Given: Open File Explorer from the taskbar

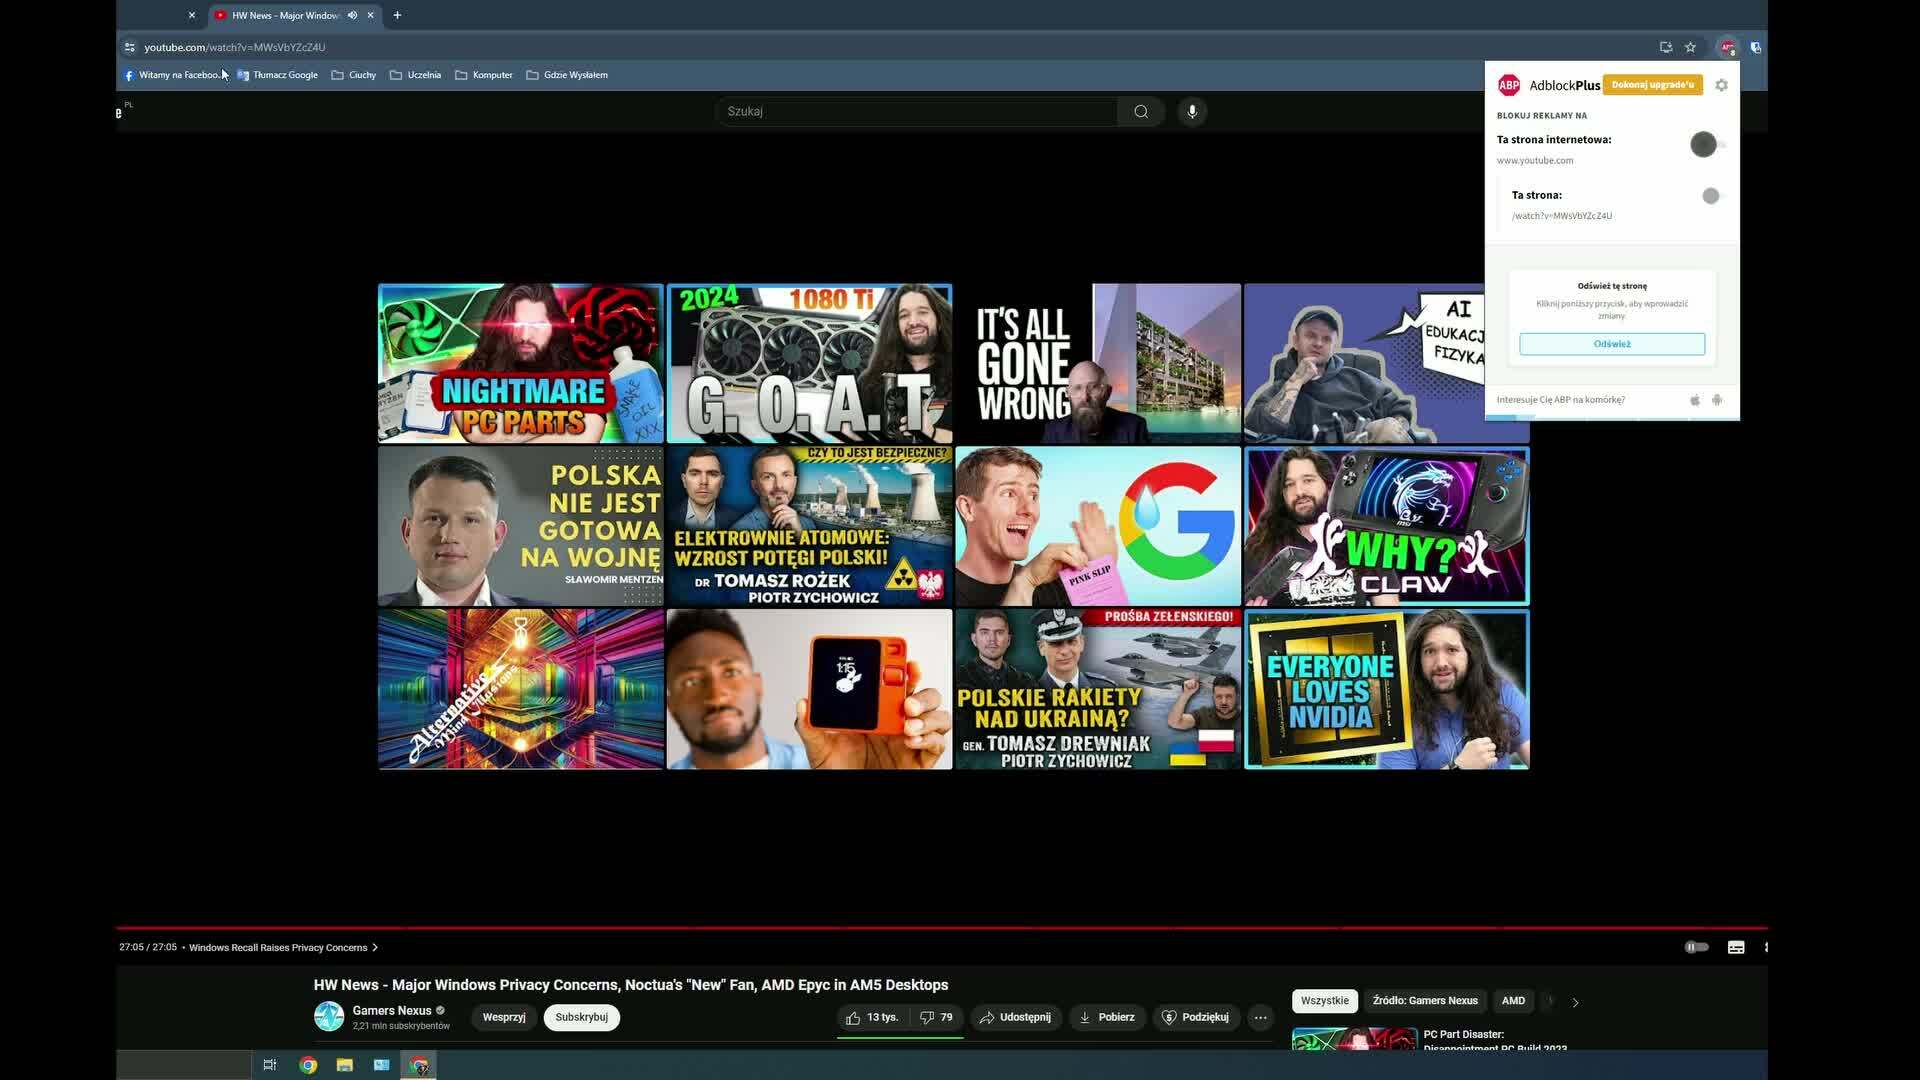Looking at the screenshot, I should click(345, 1065).
